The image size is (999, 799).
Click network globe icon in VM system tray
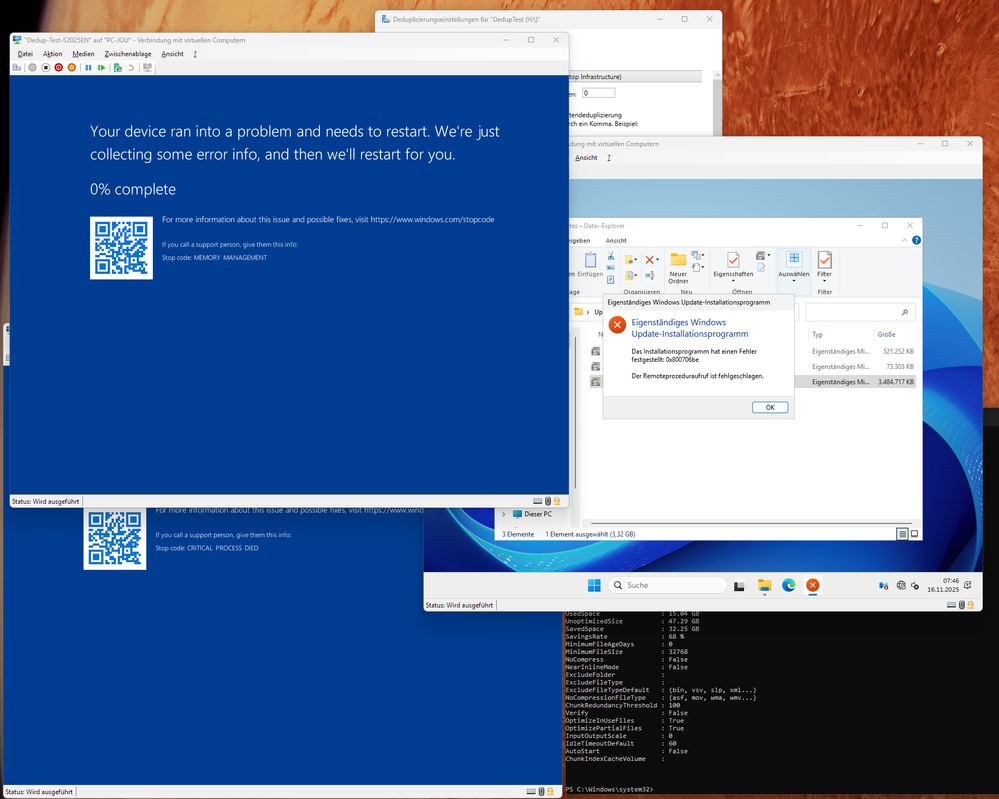[901, 586]
